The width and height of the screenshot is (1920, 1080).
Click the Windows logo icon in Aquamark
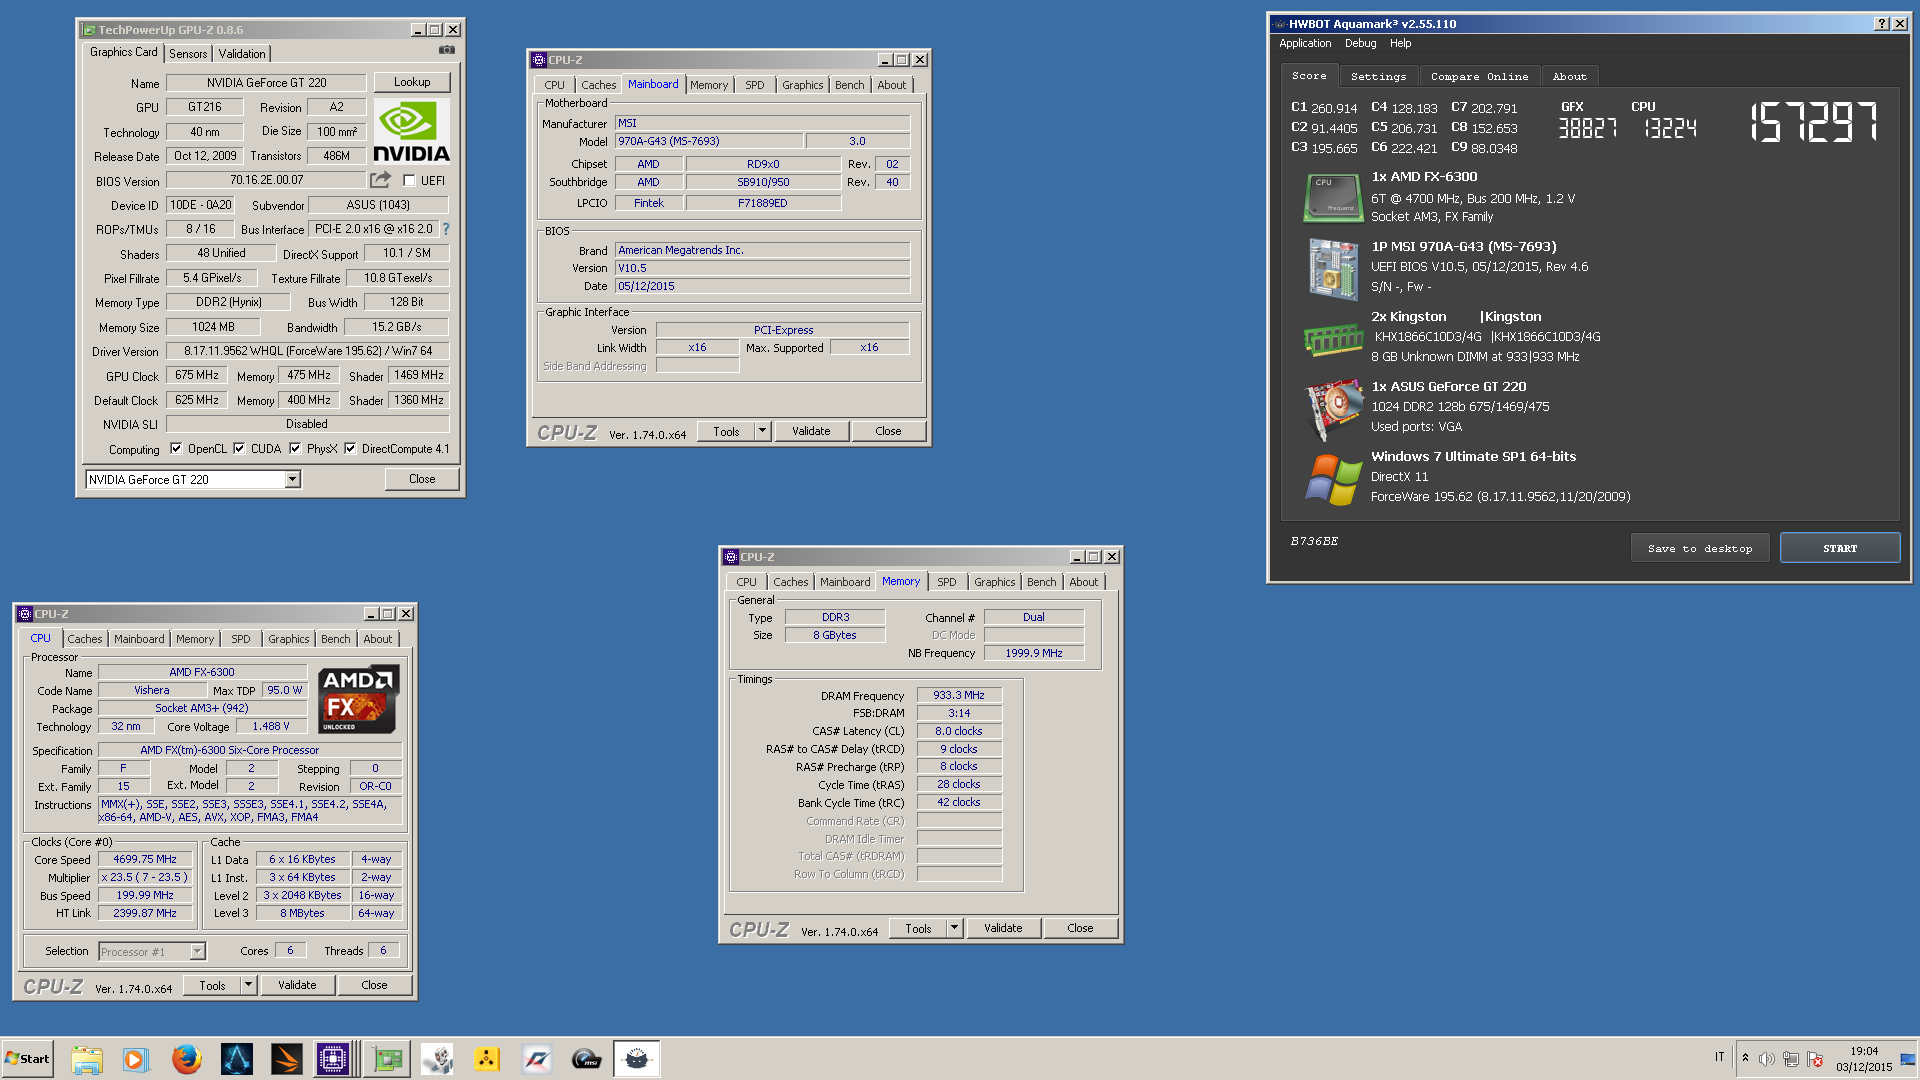coord(1334,480)
